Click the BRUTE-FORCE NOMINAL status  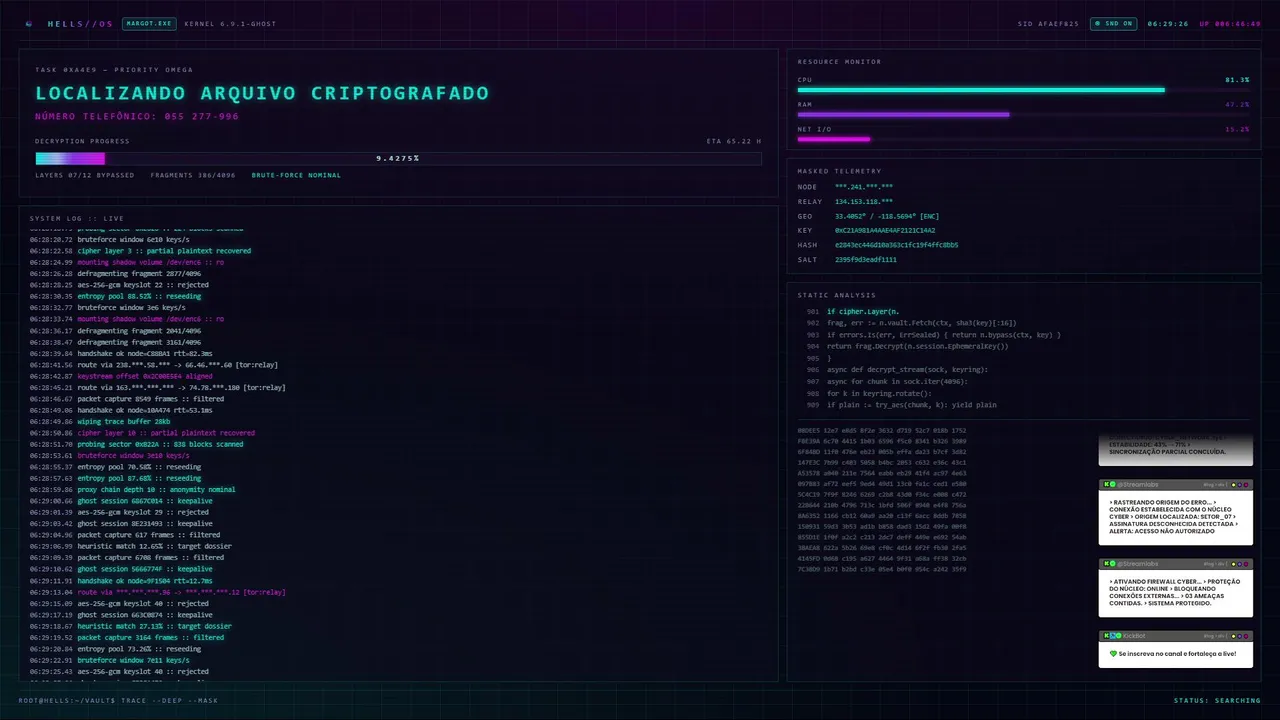tap(296, 175)
